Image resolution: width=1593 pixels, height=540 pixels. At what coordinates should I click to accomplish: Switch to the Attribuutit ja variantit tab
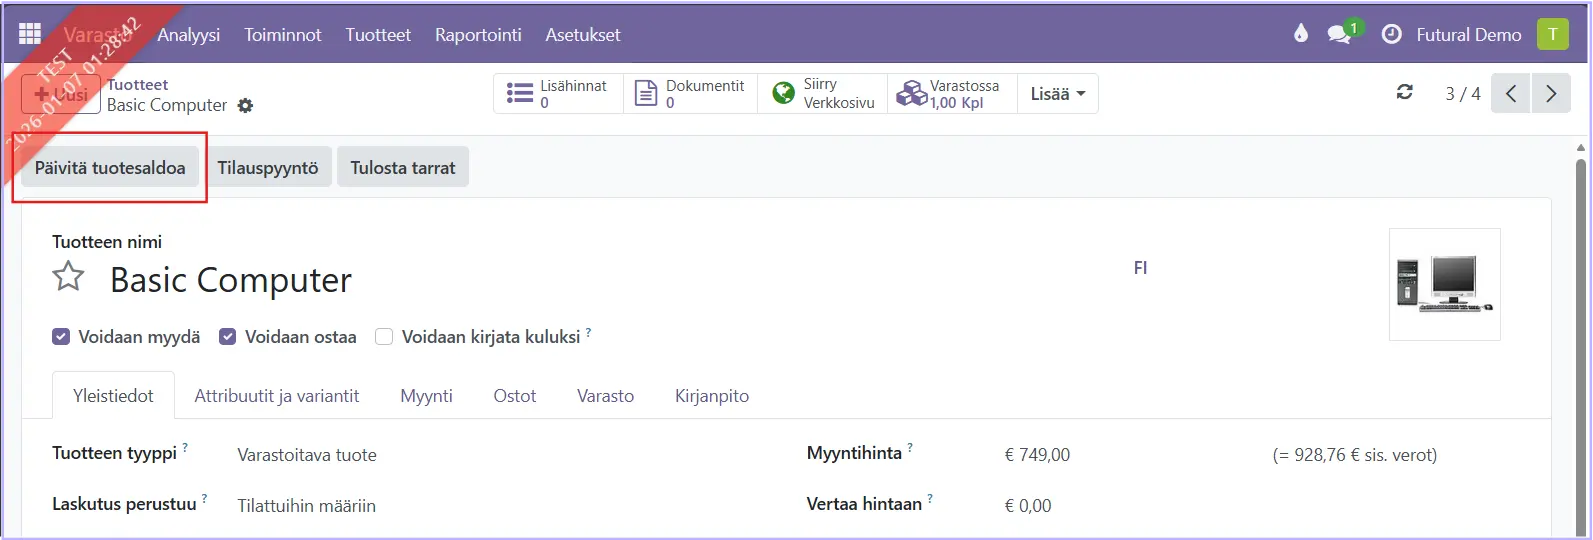click(276, 396)
